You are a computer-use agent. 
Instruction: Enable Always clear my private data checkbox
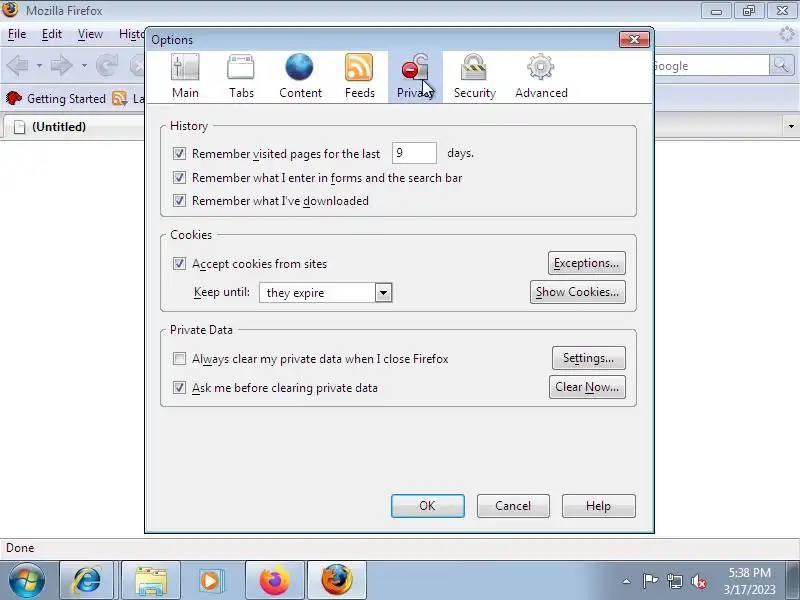click(179, 359)
